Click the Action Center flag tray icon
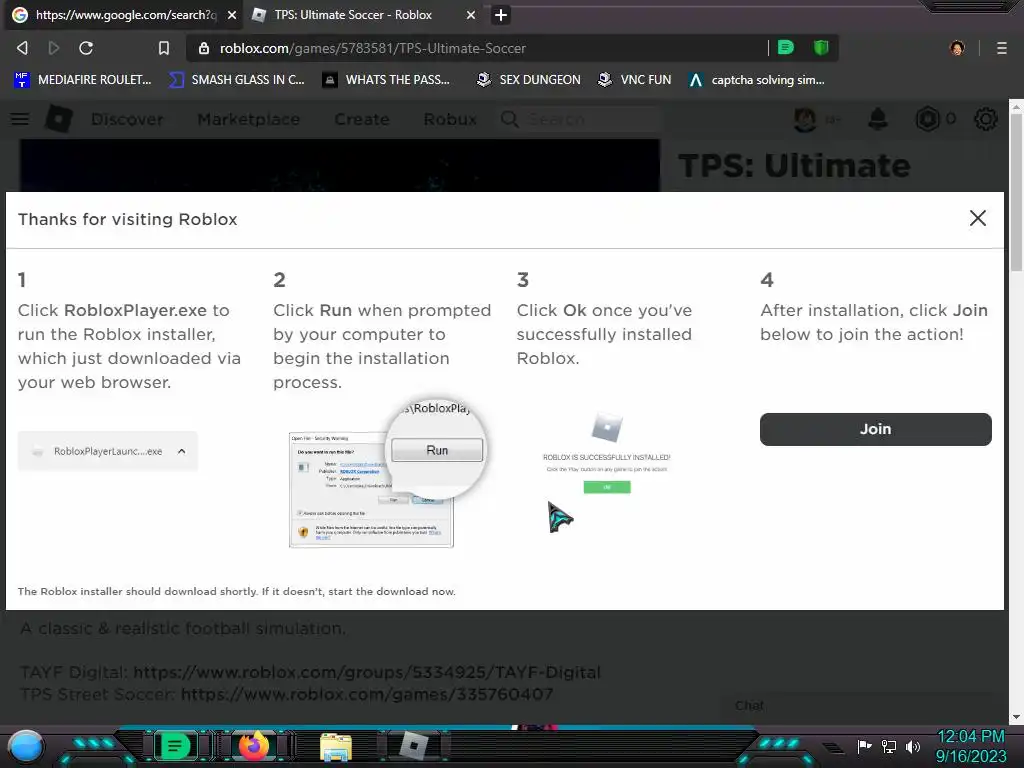This screenshot has width=1024, height=768. (x=864, y=746)
